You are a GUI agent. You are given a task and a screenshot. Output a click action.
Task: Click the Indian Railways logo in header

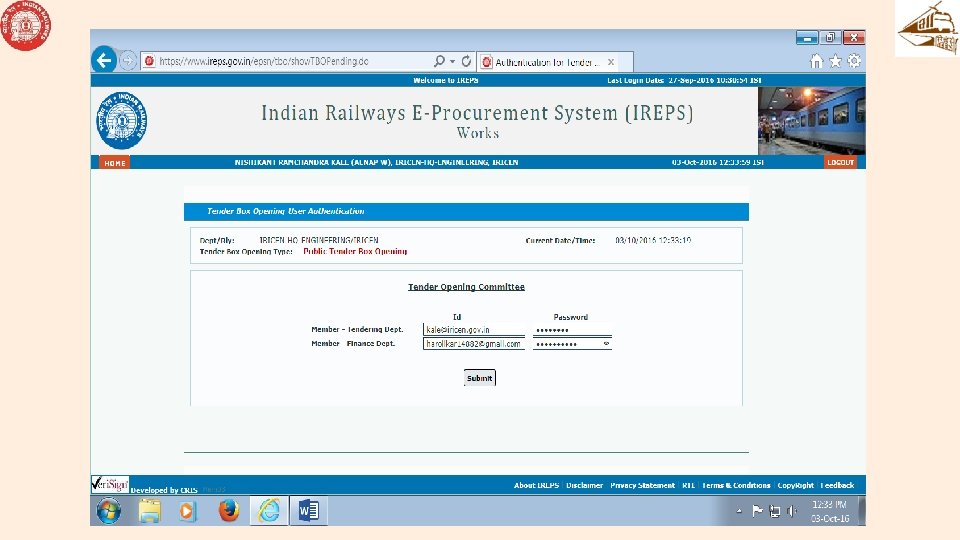pyautogui.click(x=121, y=121)
